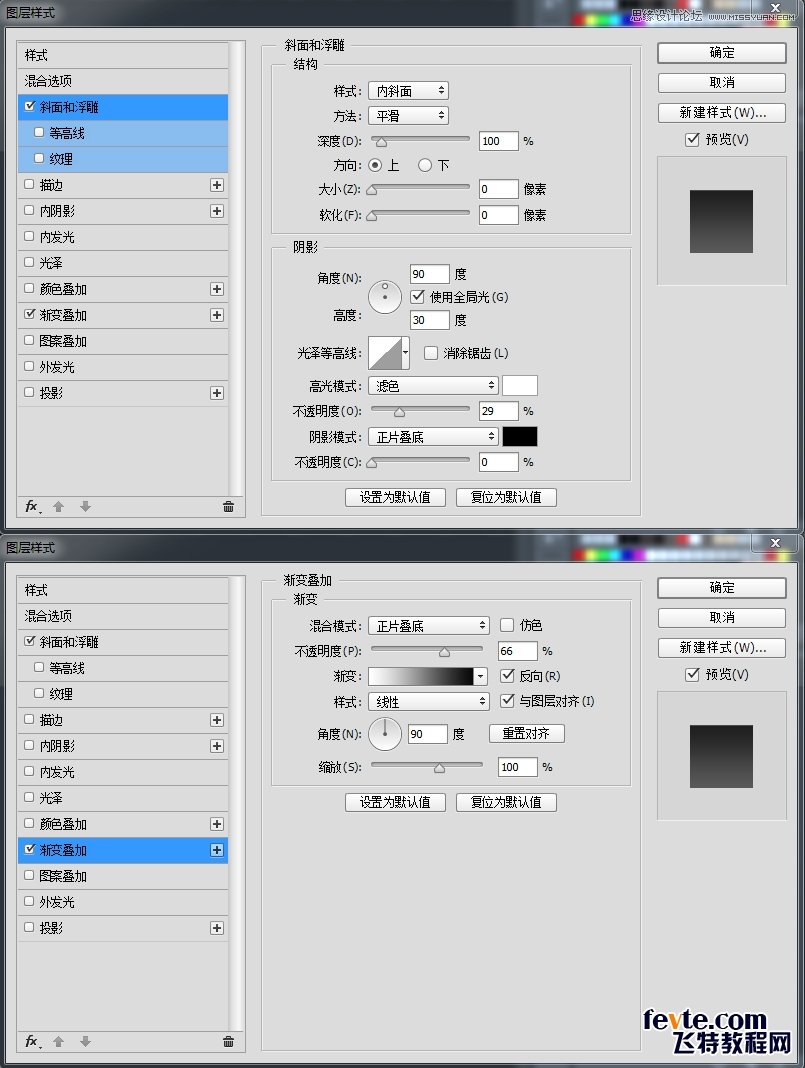The width and height of the screenshot is (805, 1068).
Task: Add another 渐变叠加 effect in top dialog
Action: [217, 315]
